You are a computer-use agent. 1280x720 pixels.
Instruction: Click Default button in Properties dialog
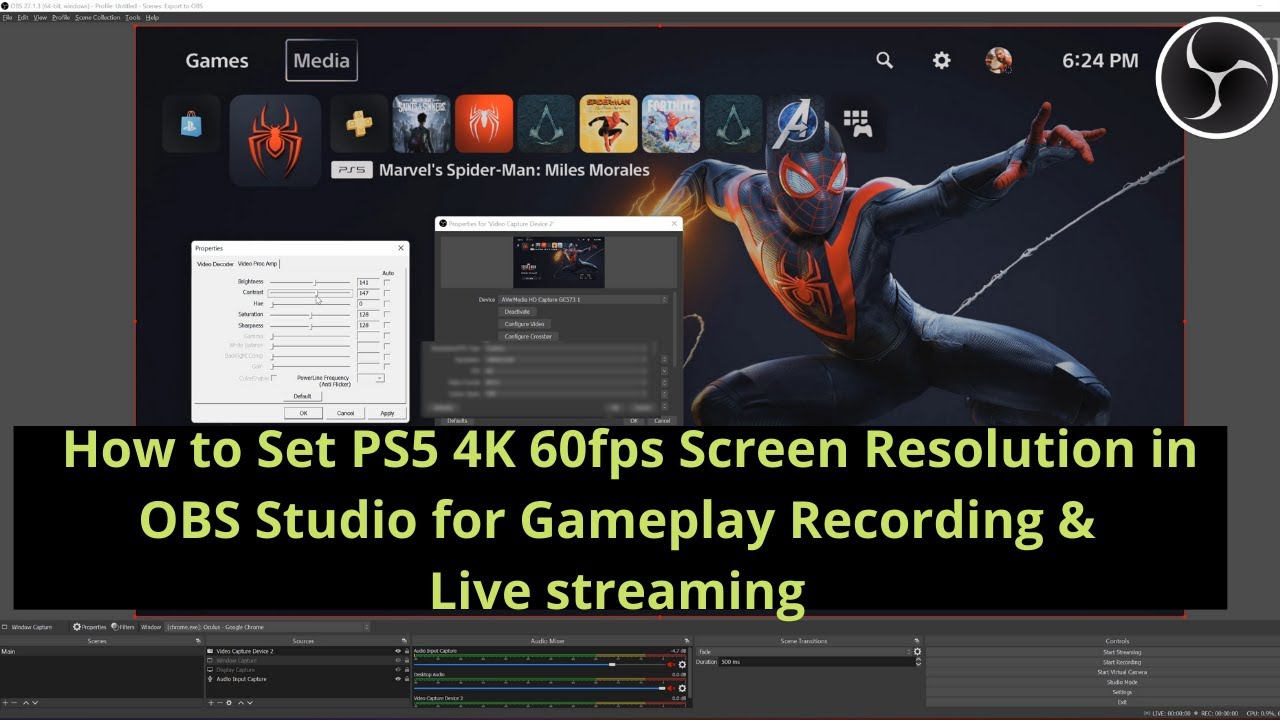(x=302, y=396)
